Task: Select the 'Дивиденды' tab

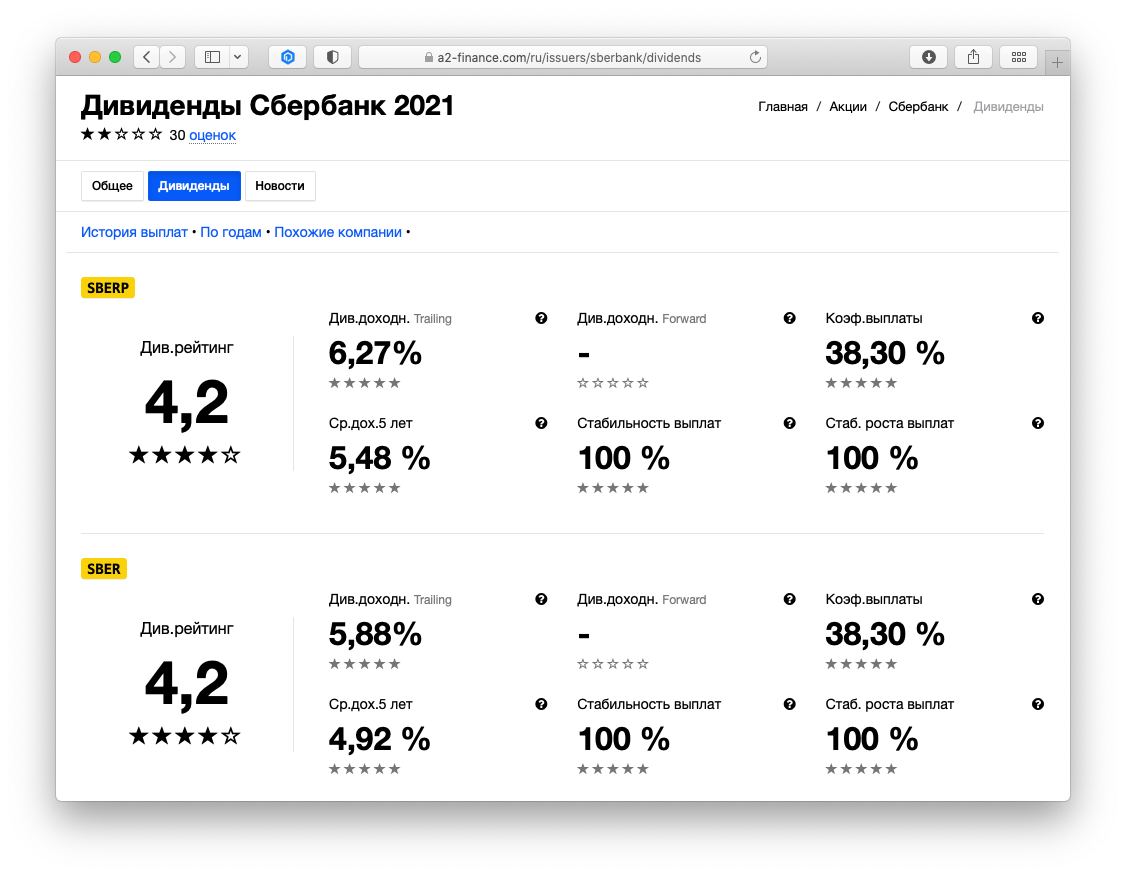Action: click(194, 185)
